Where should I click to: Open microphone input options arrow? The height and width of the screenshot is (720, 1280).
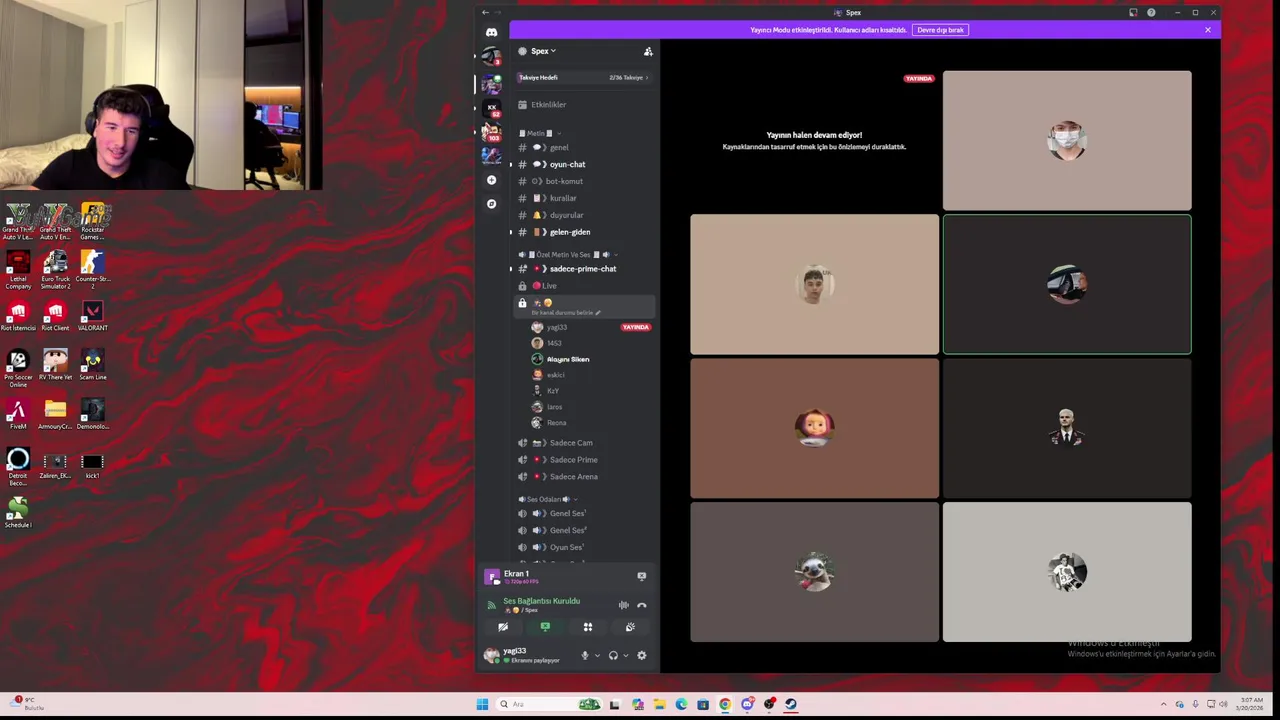click(x=597, y=656)
